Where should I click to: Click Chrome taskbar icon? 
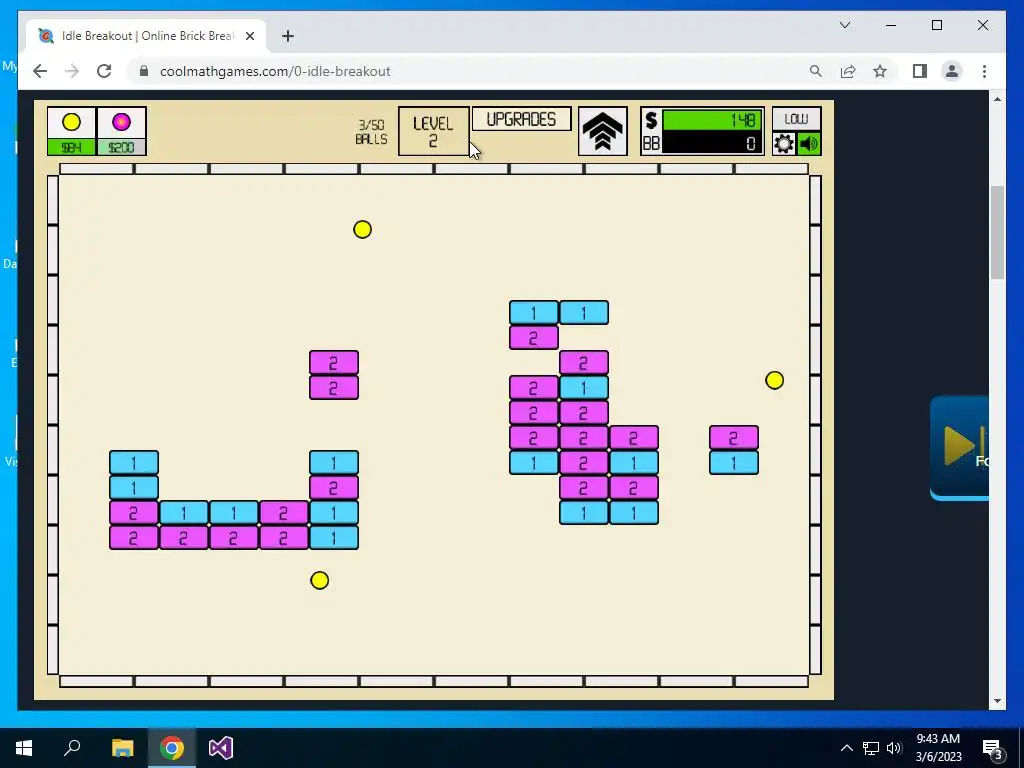[x=172, y=748]
